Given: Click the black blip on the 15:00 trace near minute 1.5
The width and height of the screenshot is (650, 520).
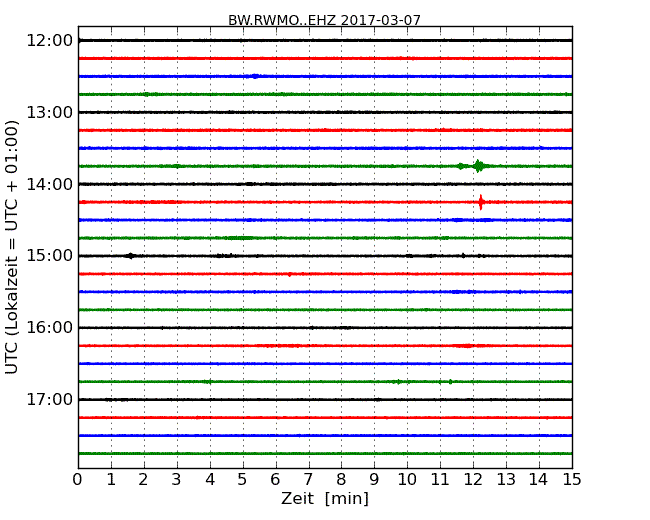Looking at the screenshot, I should pyautogui.click(x=131, y=256).
